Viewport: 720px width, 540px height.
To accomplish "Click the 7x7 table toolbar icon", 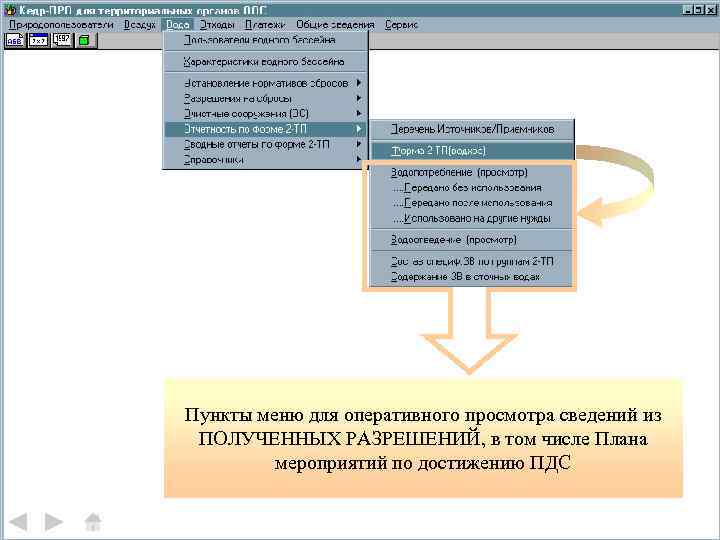I will [38, 40].
